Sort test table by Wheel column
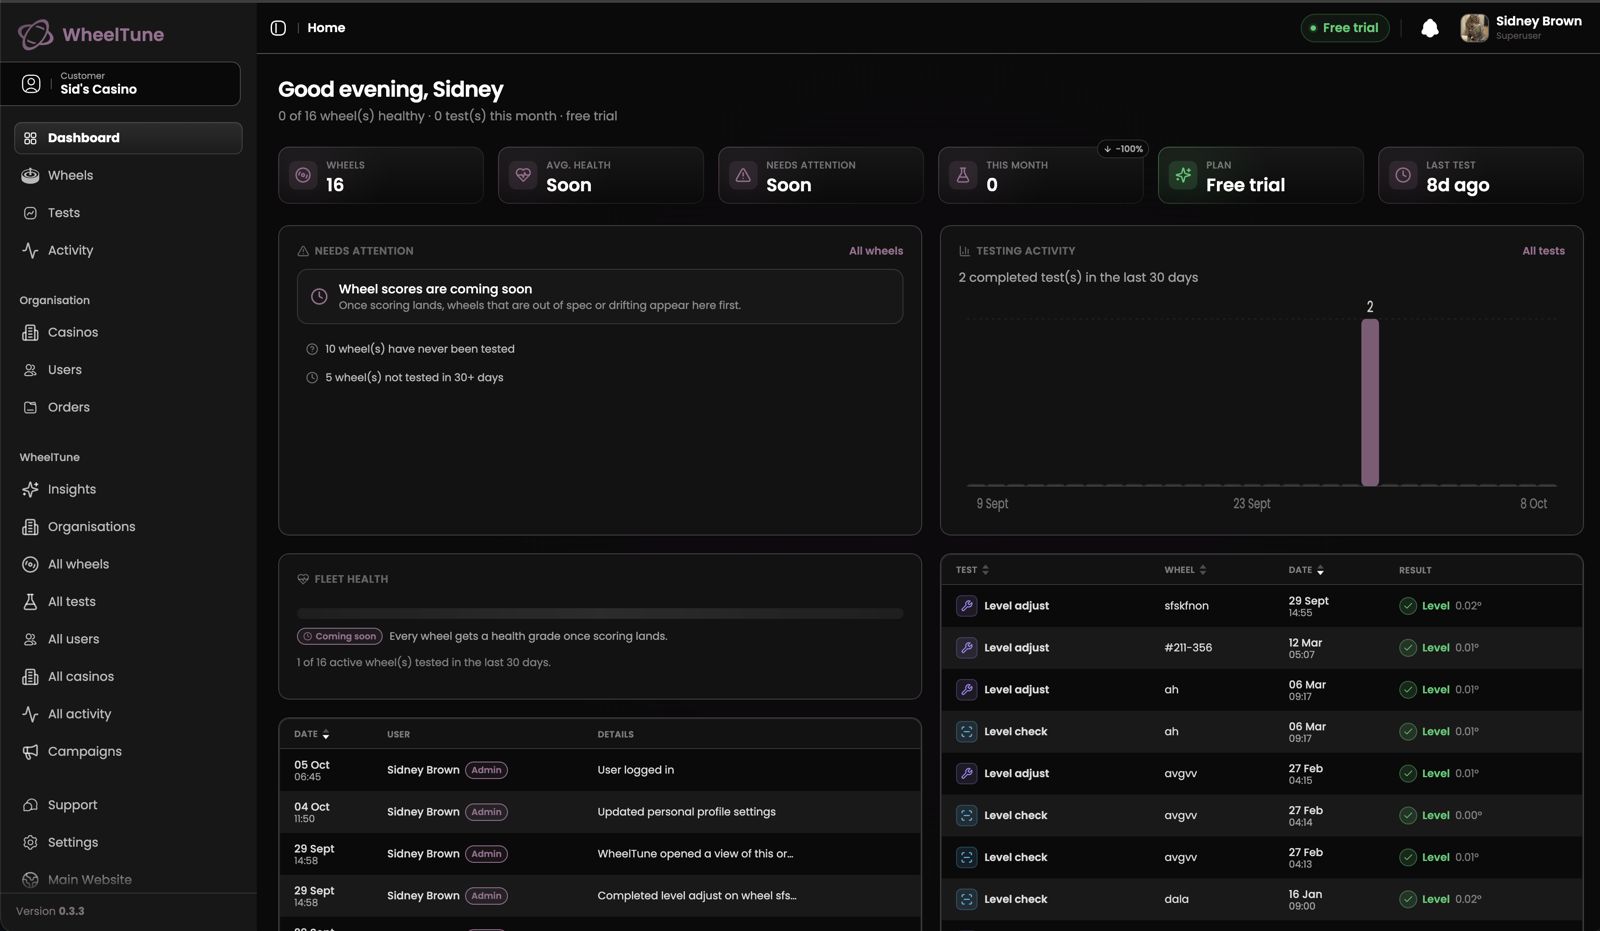This screenshot has width=1600, height=931. [1185, 570]
